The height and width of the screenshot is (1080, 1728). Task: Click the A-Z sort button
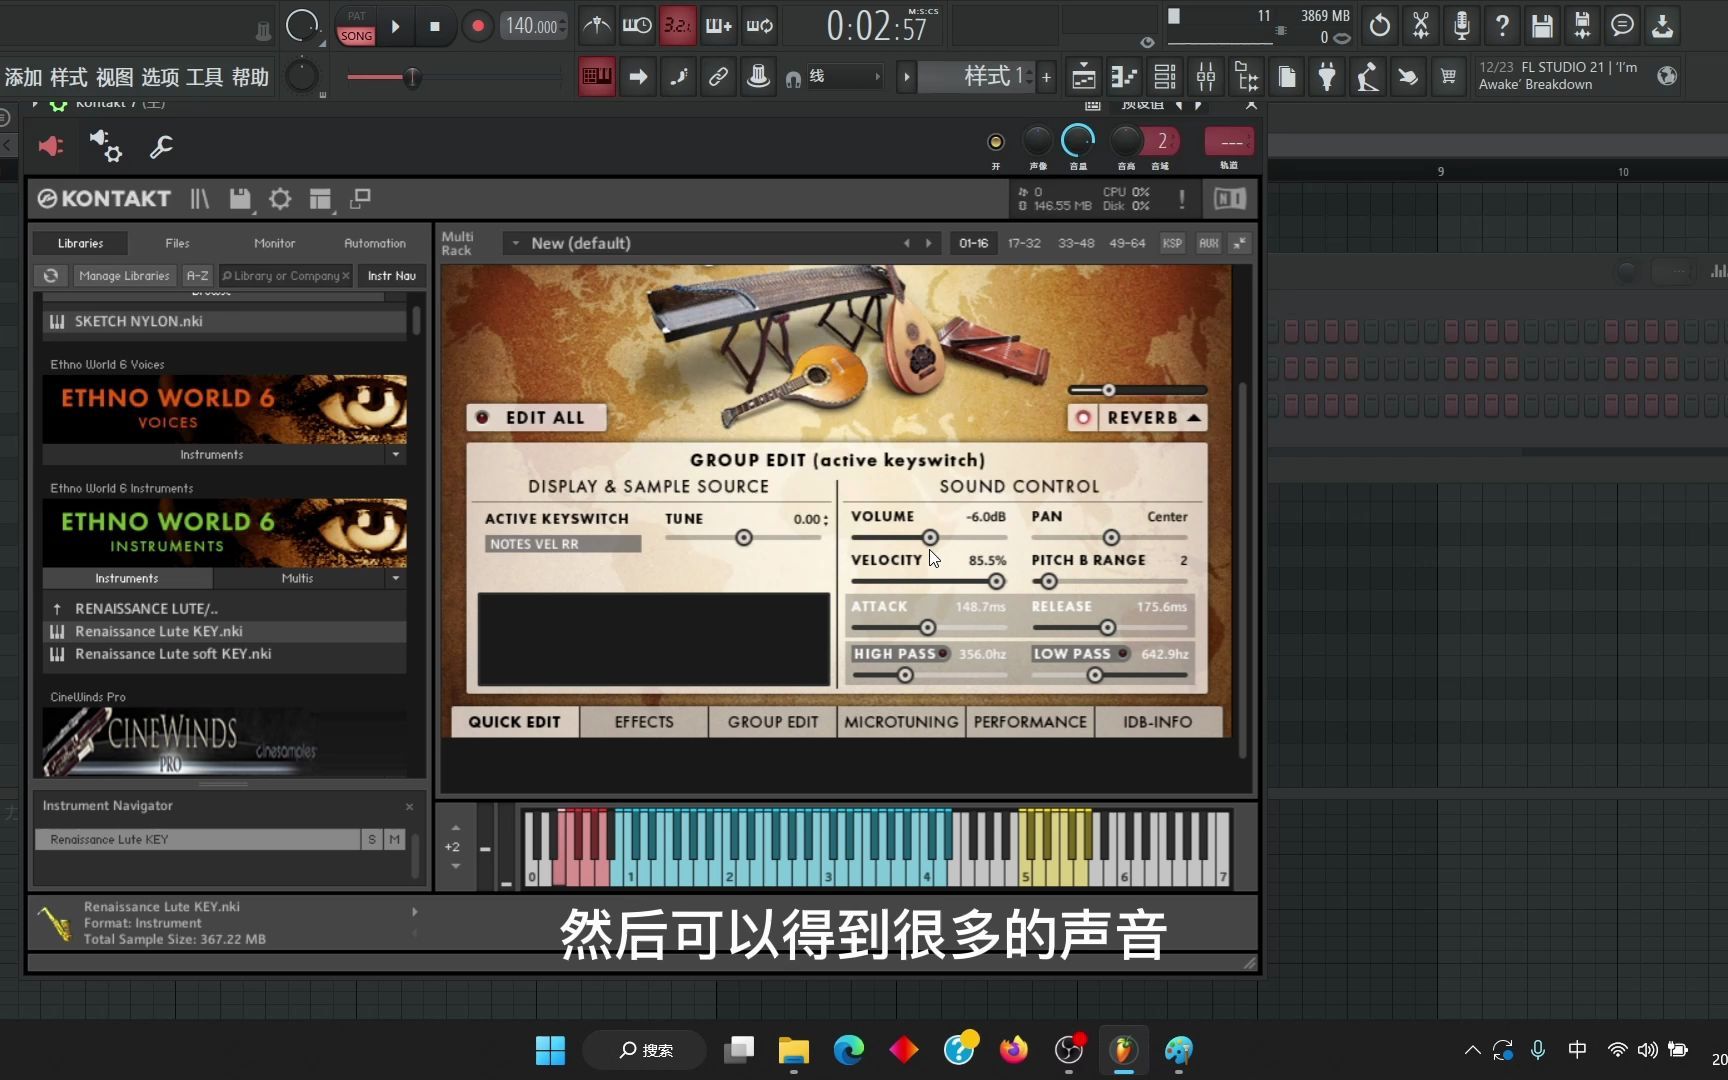tap(198, 276)
